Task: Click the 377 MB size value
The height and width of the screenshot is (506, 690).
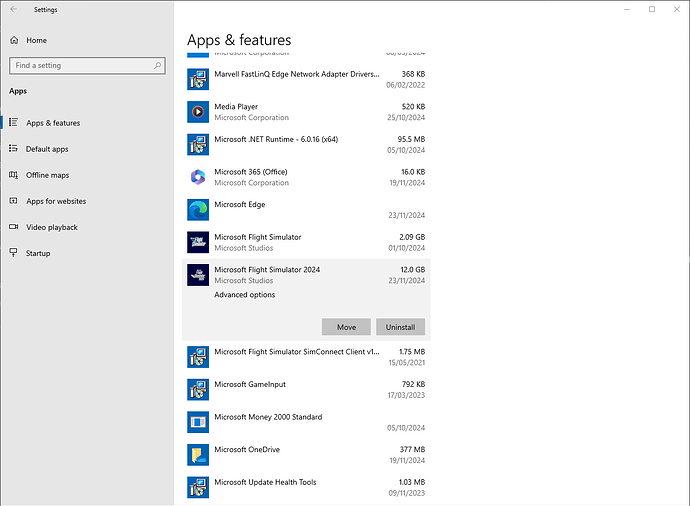Action: point(412,450)
